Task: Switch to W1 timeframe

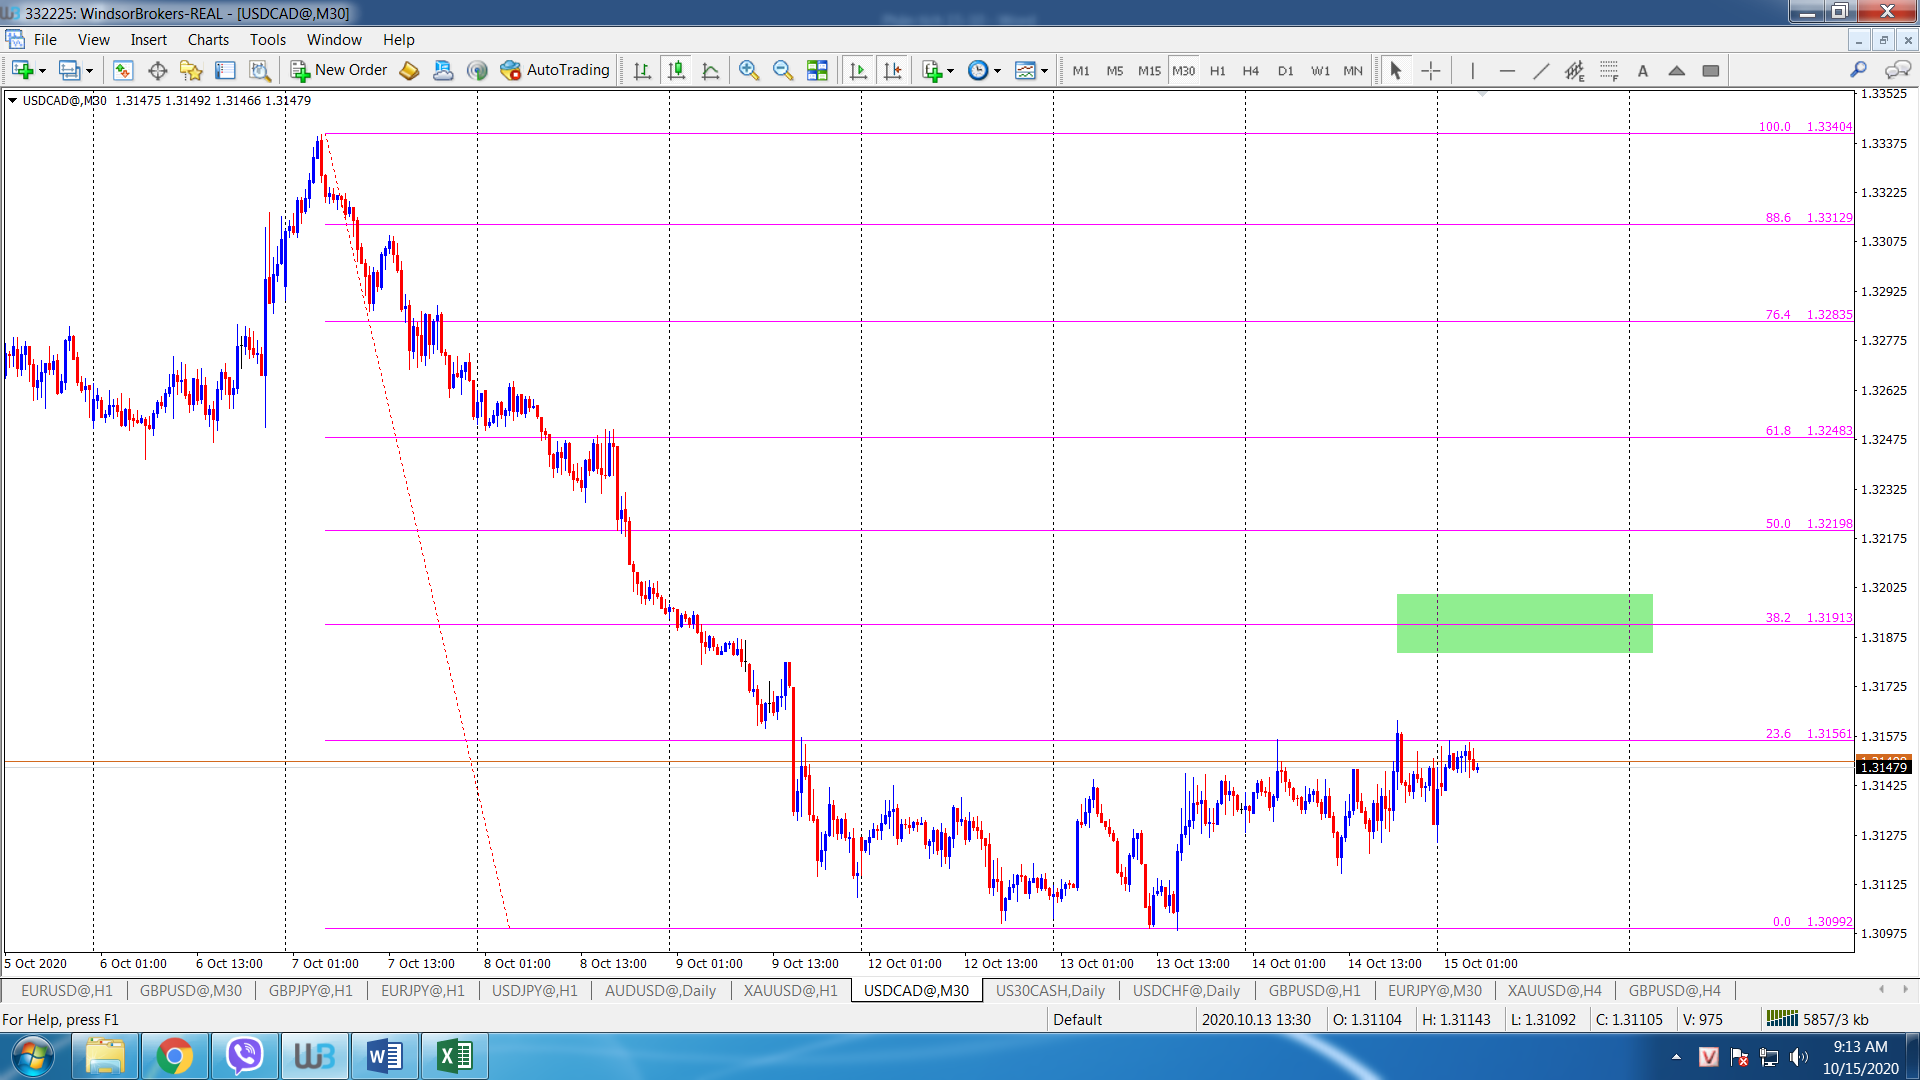Action: pos(1320,71)
